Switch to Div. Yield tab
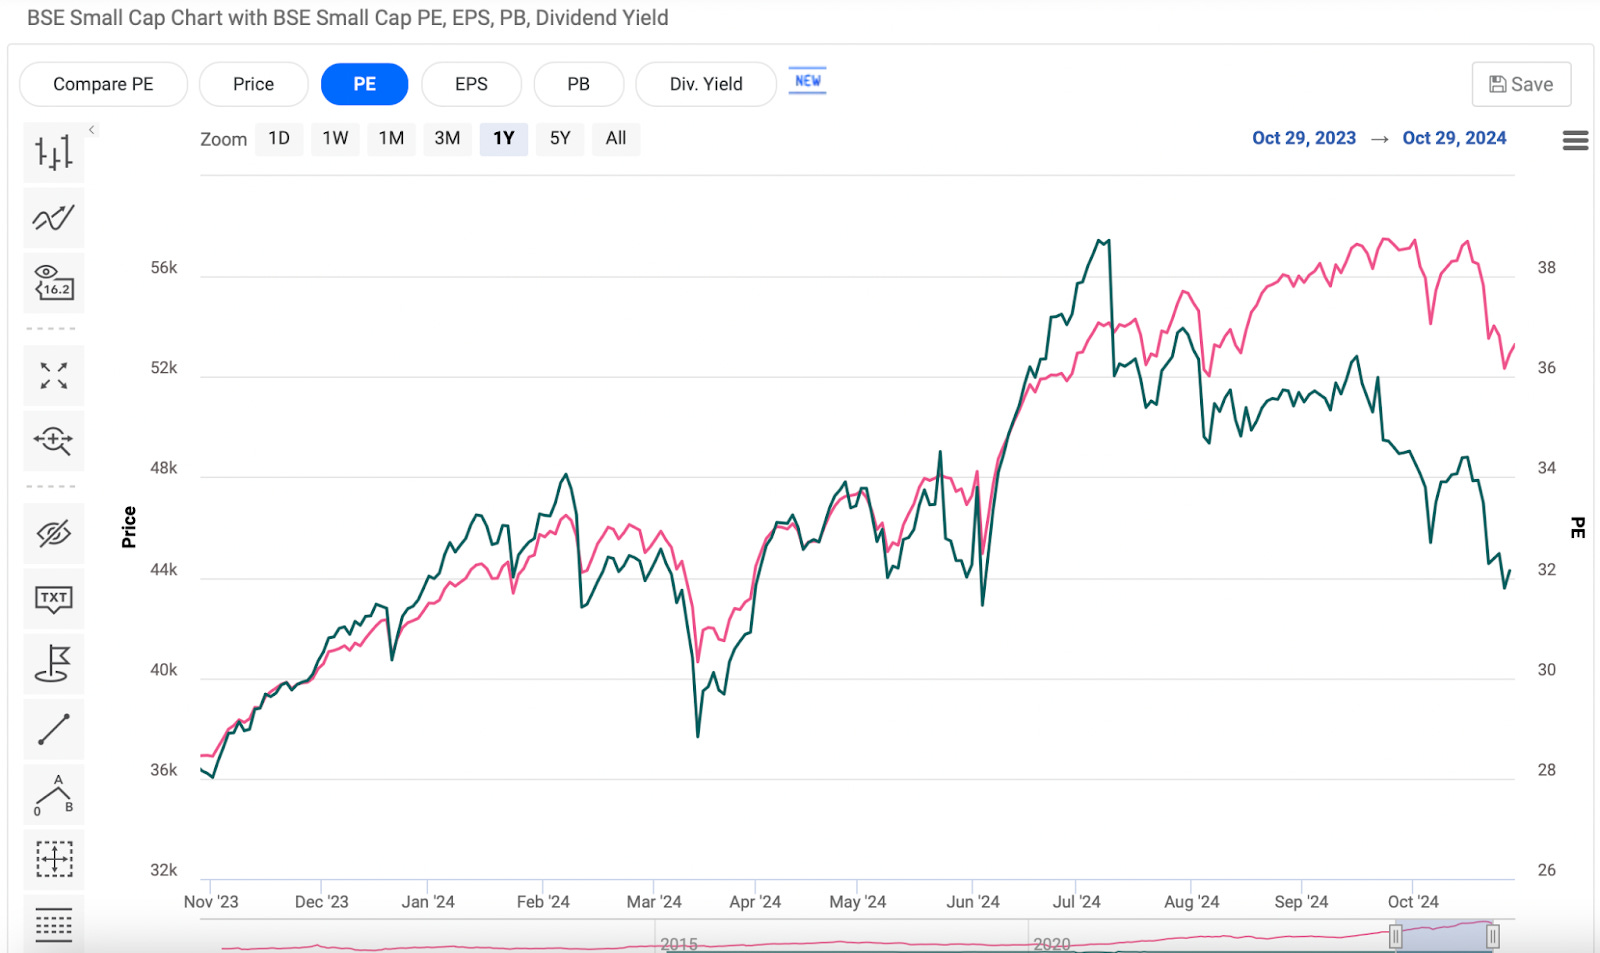The height and width of the screenshot is (953, 1600). [706, 84]
